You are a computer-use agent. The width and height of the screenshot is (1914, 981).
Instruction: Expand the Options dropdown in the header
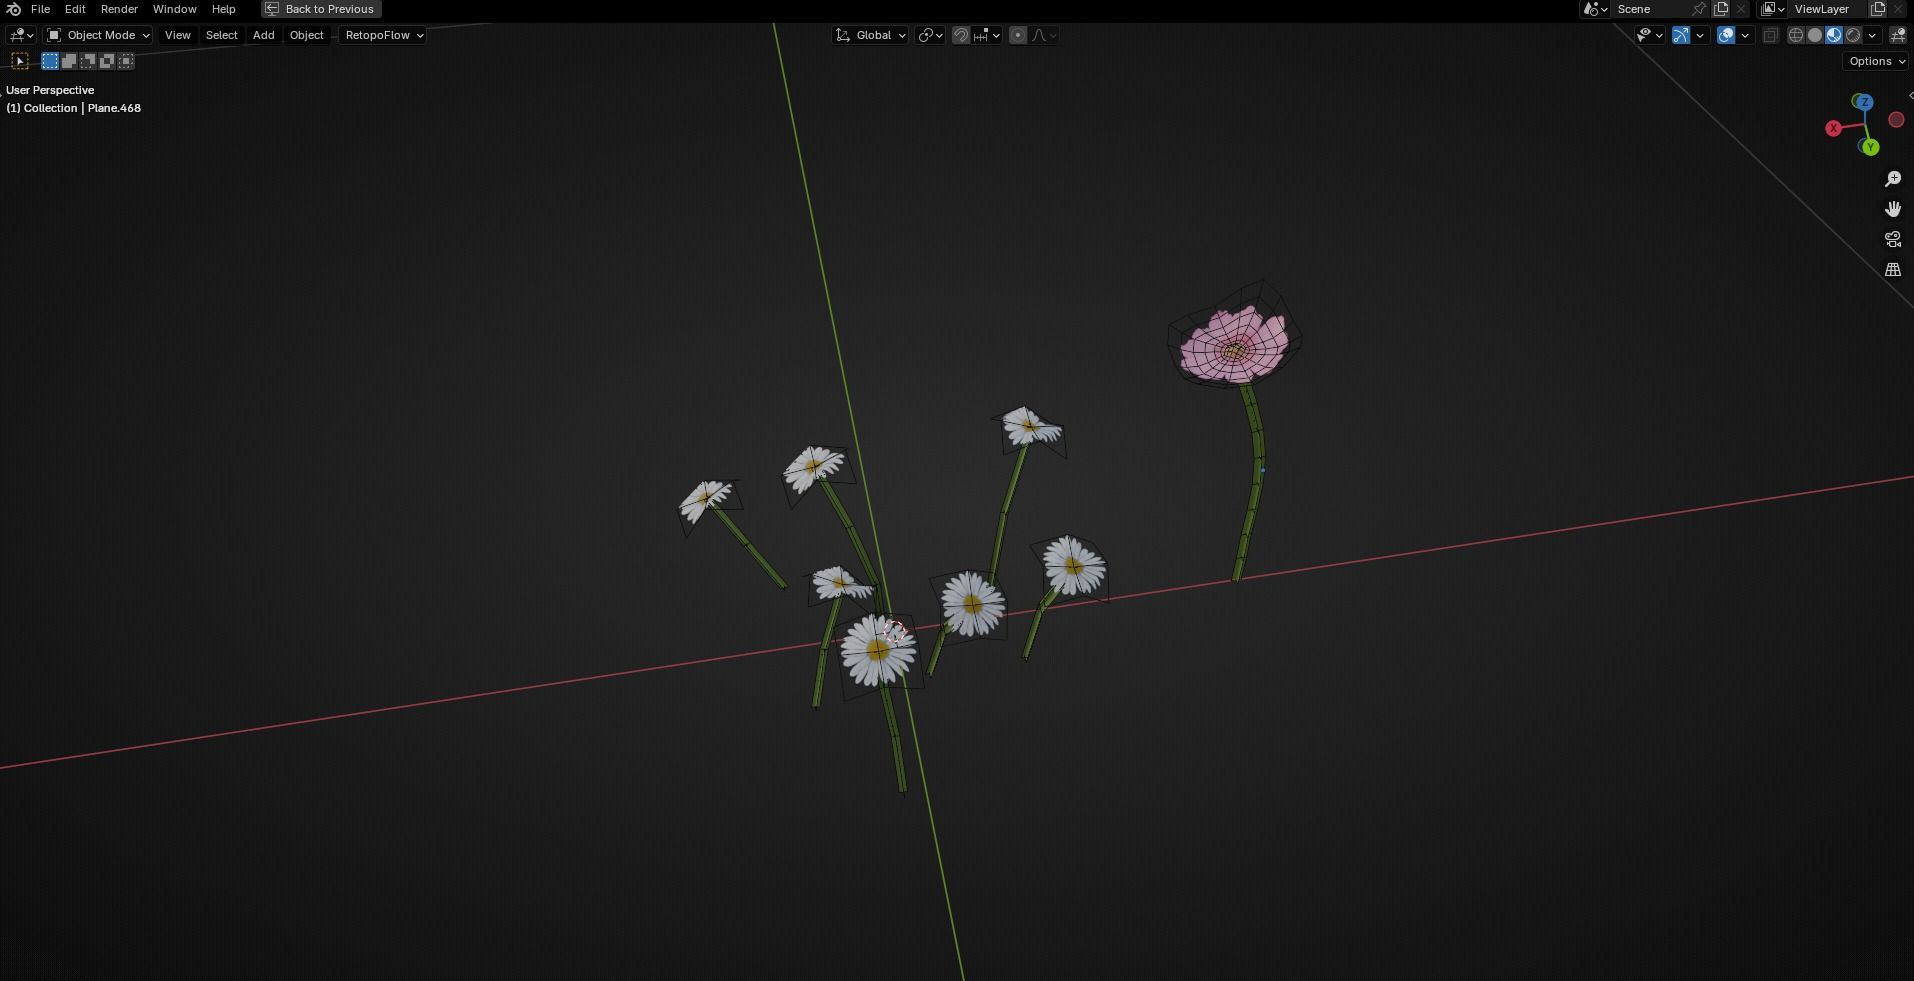(x=1874, y=61)
